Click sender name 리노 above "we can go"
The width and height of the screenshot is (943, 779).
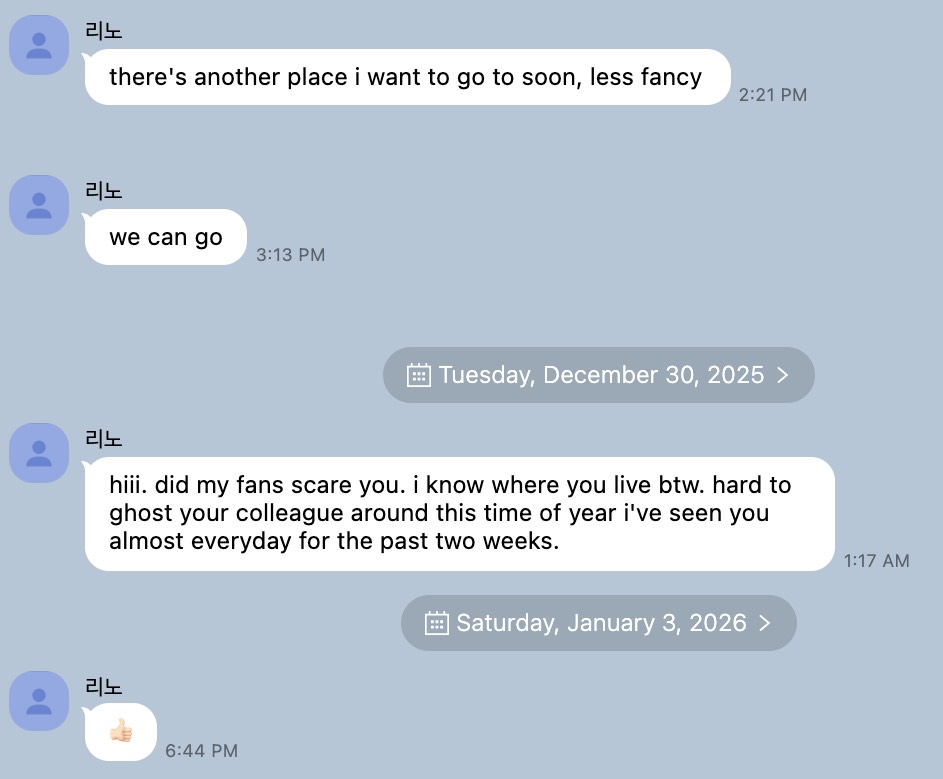click(x=104, y=191)
